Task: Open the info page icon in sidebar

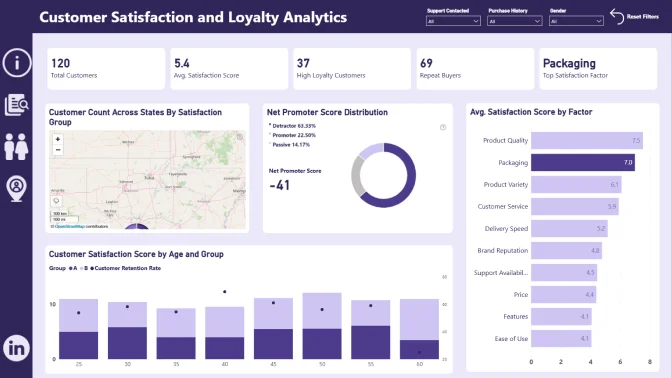Action: pos(17,63)
